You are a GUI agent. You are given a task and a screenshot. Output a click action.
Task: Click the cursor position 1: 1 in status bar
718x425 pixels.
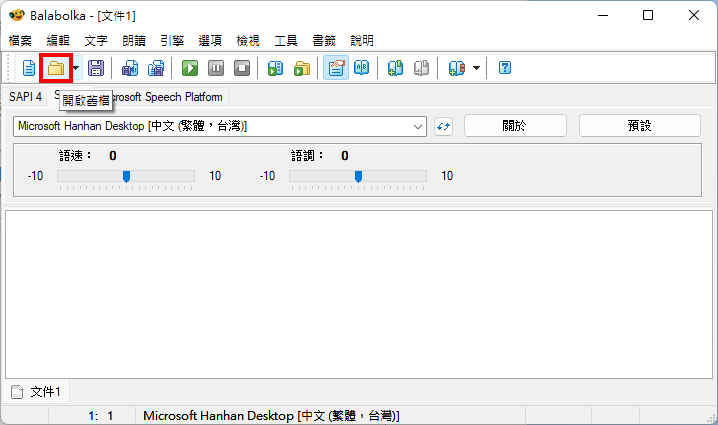[101, 416]
